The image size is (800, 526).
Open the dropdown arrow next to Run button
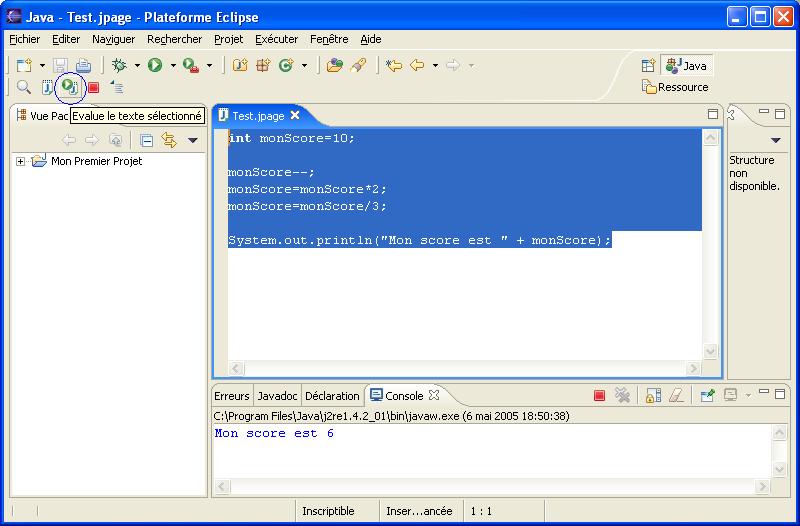172,66
